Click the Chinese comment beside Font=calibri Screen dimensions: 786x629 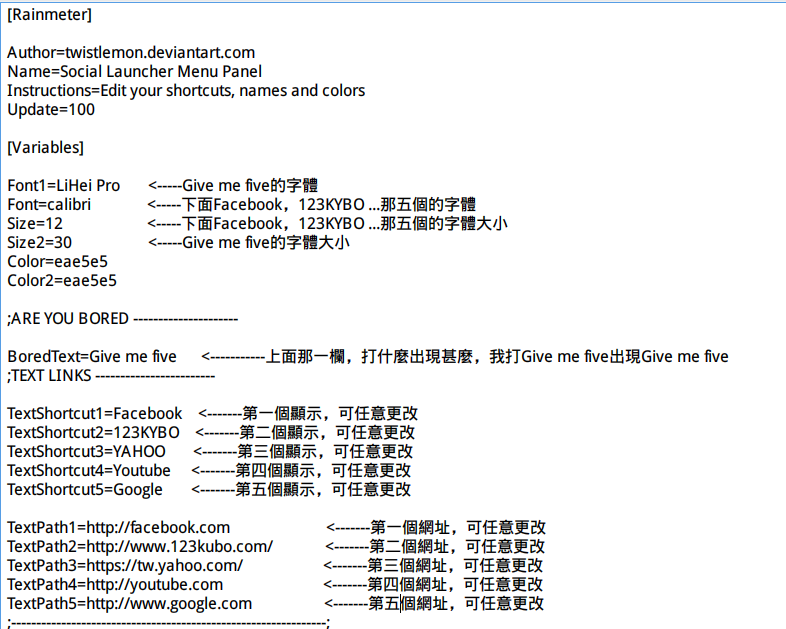point(312,205)
